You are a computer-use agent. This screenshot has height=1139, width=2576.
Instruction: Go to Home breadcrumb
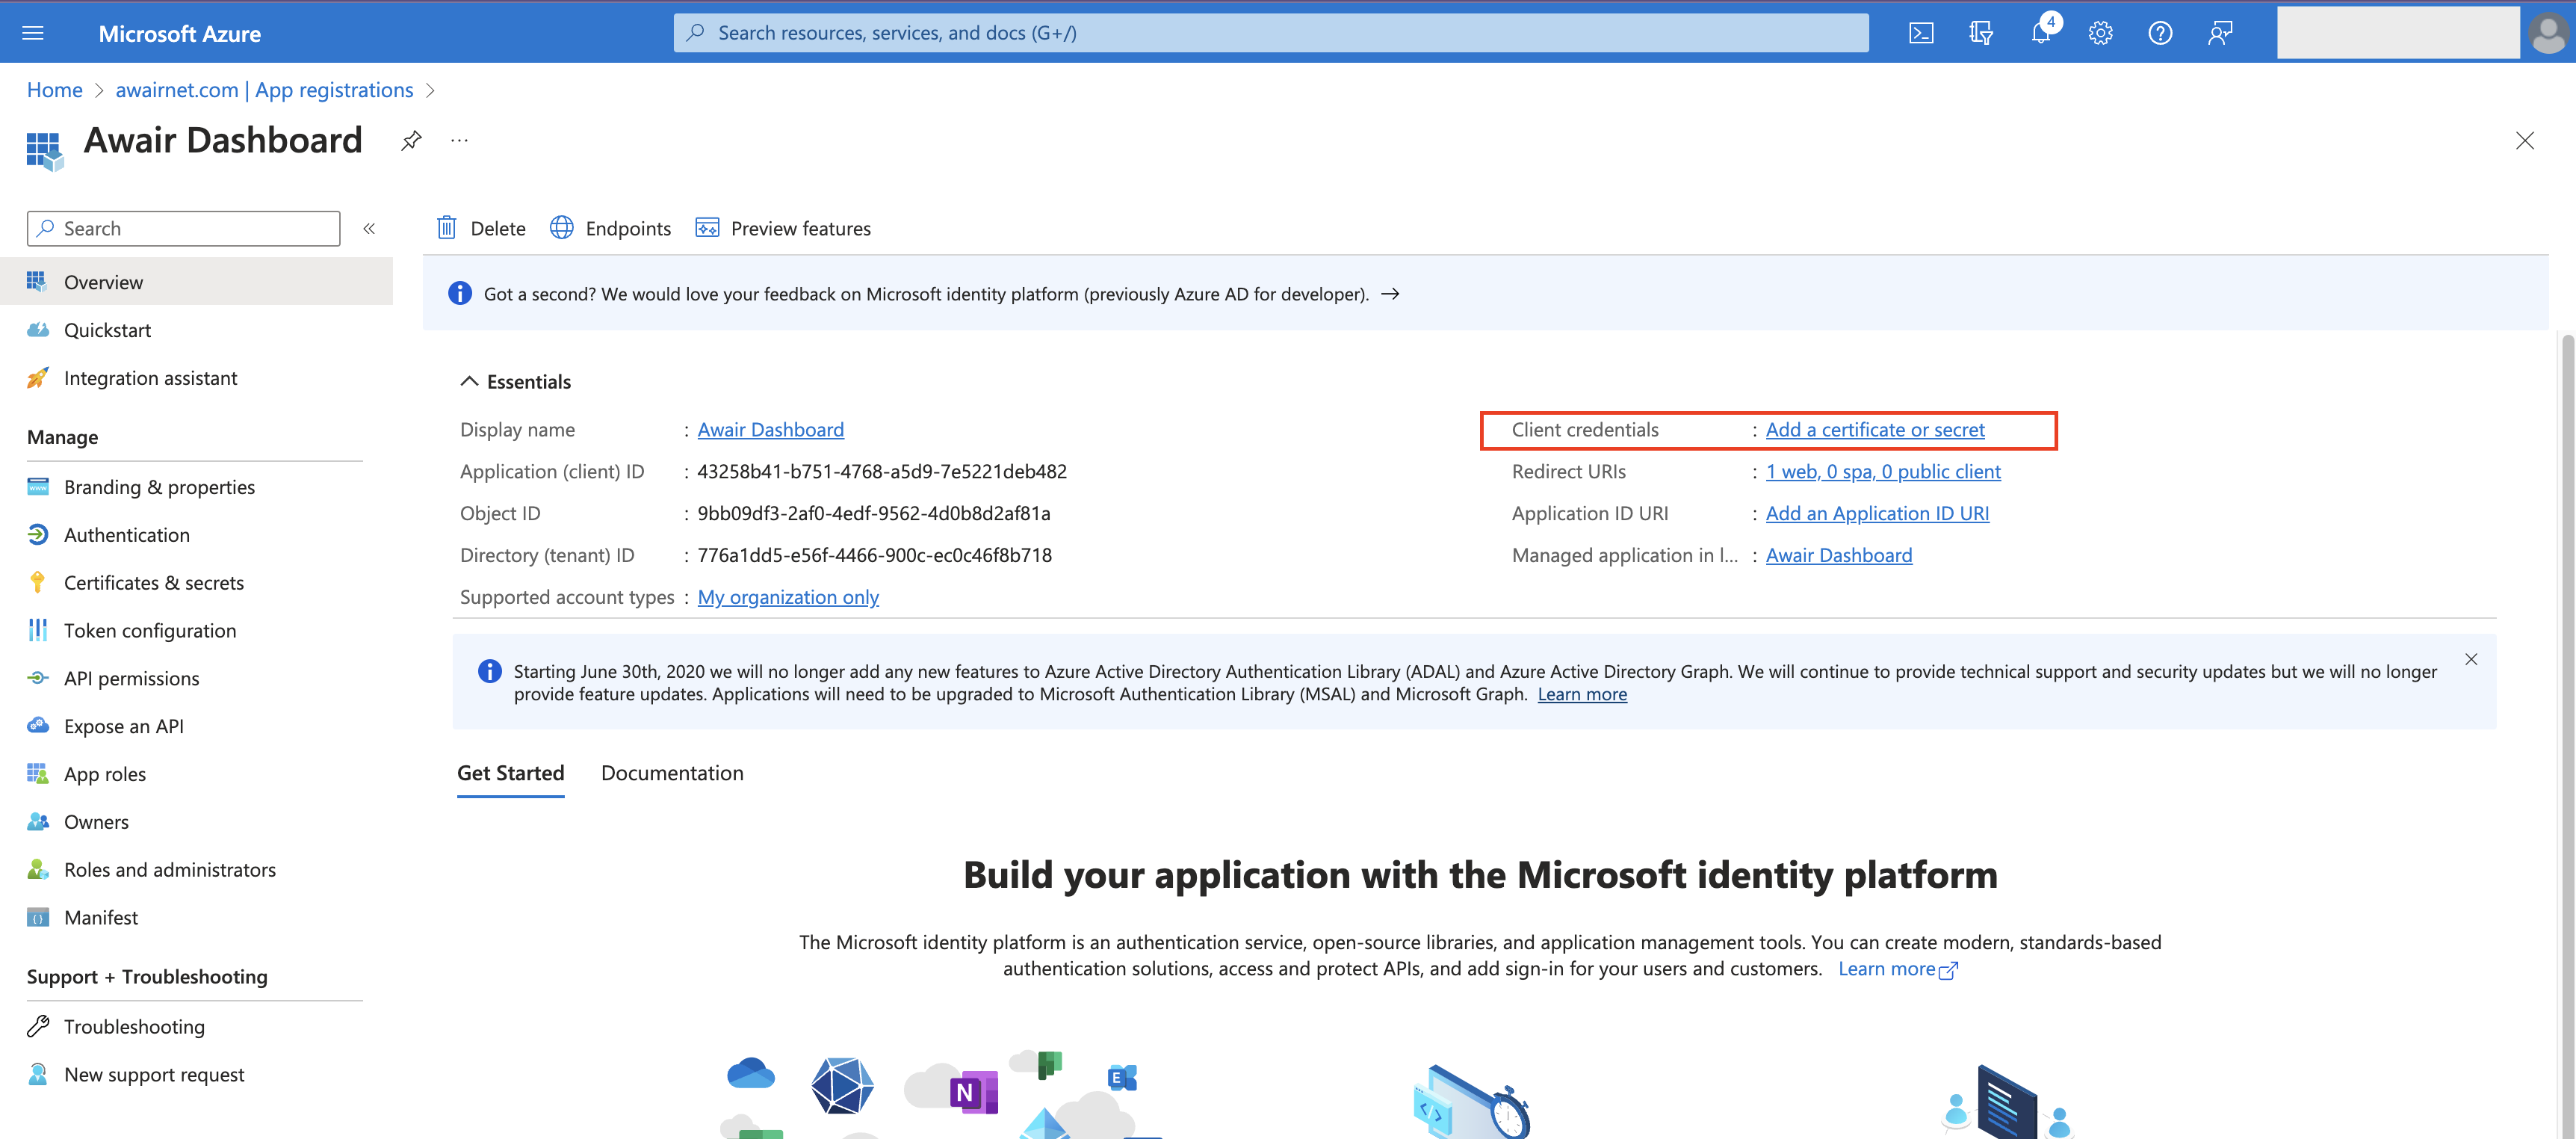click(x=55, y=90)
